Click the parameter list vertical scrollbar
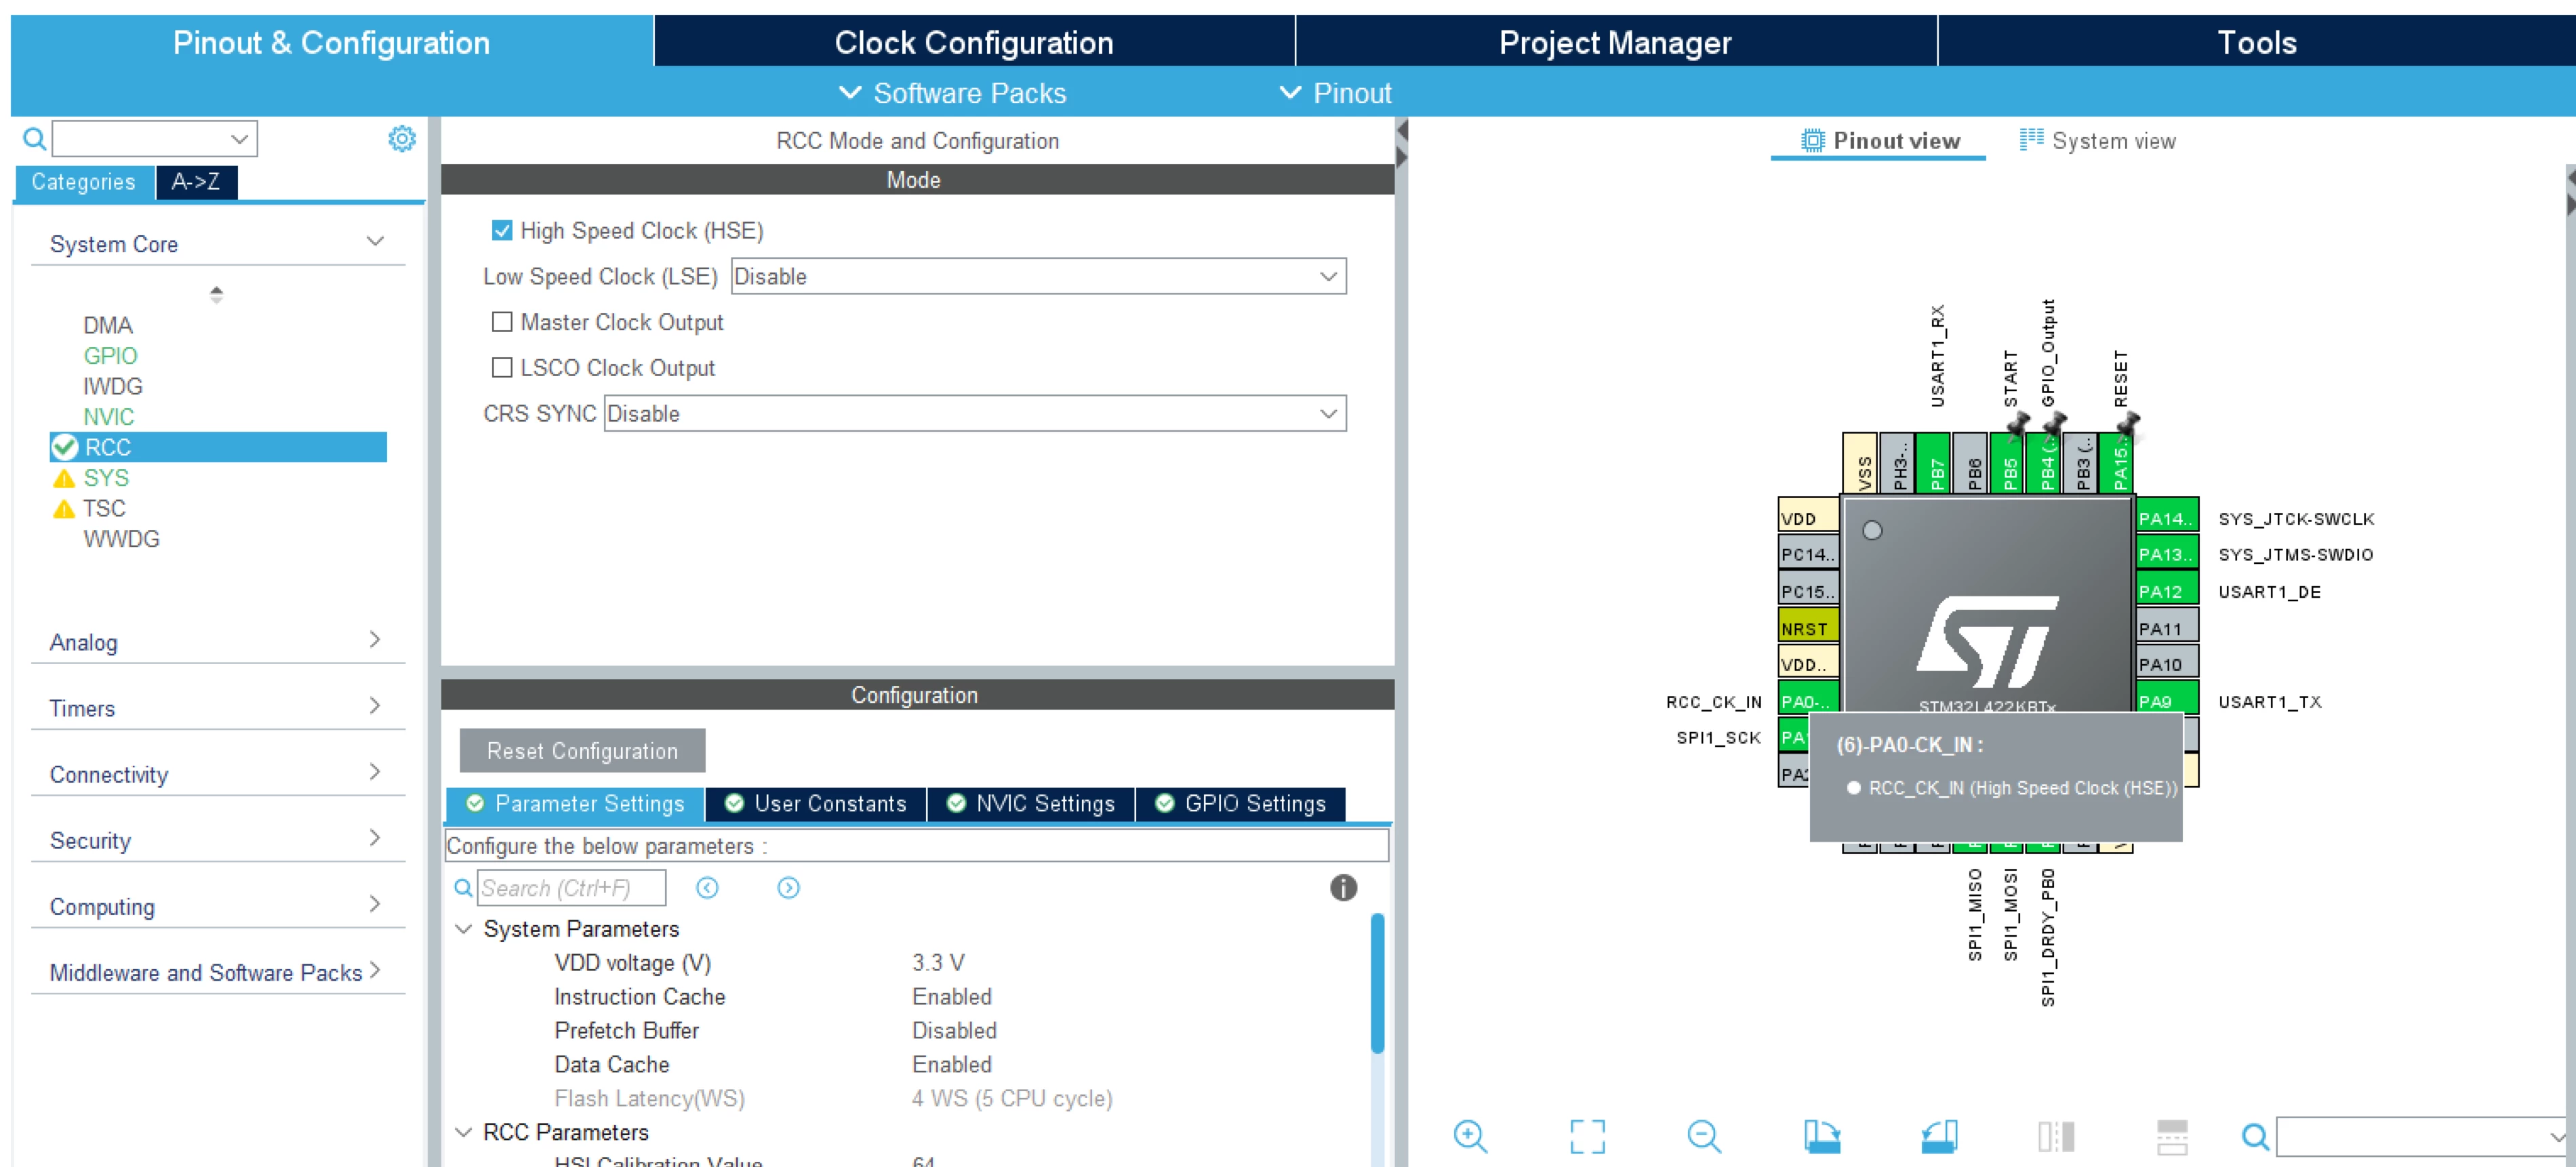The image size is (2576, 1167). click(1377, 983)
